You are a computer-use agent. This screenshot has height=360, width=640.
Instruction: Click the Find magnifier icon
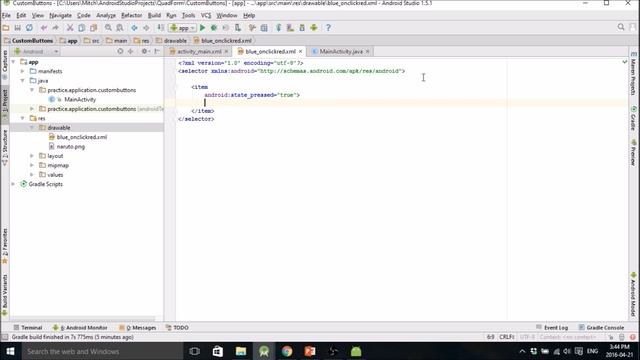108,28
